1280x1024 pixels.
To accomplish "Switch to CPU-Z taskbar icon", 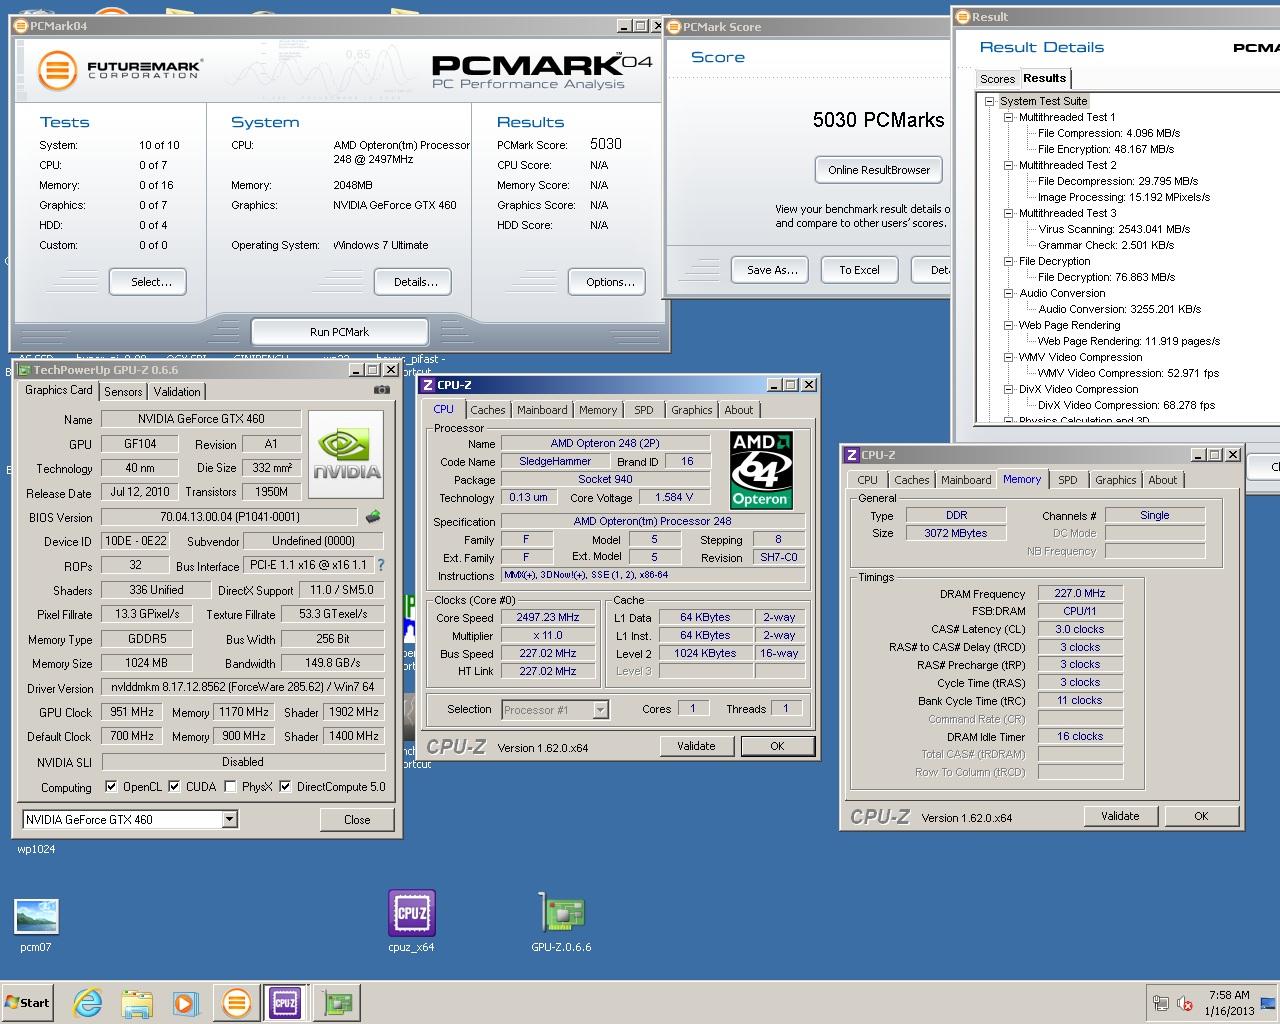I will pos(285,1003).
